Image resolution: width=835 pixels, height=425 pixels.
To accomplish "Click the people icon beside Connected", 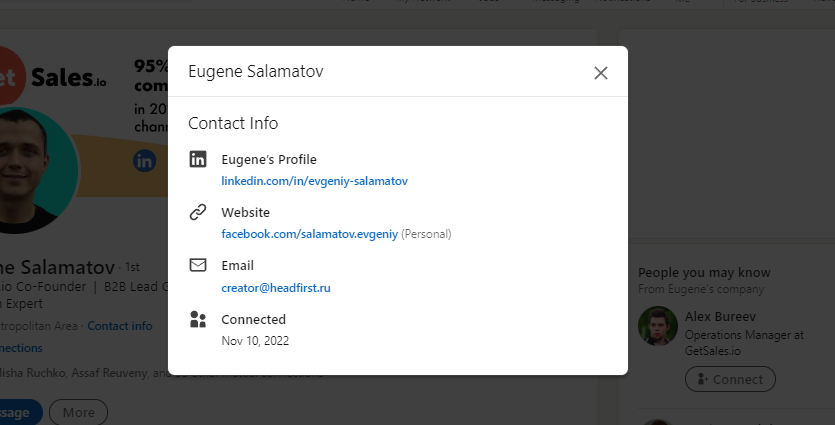I will click(198, 319).
